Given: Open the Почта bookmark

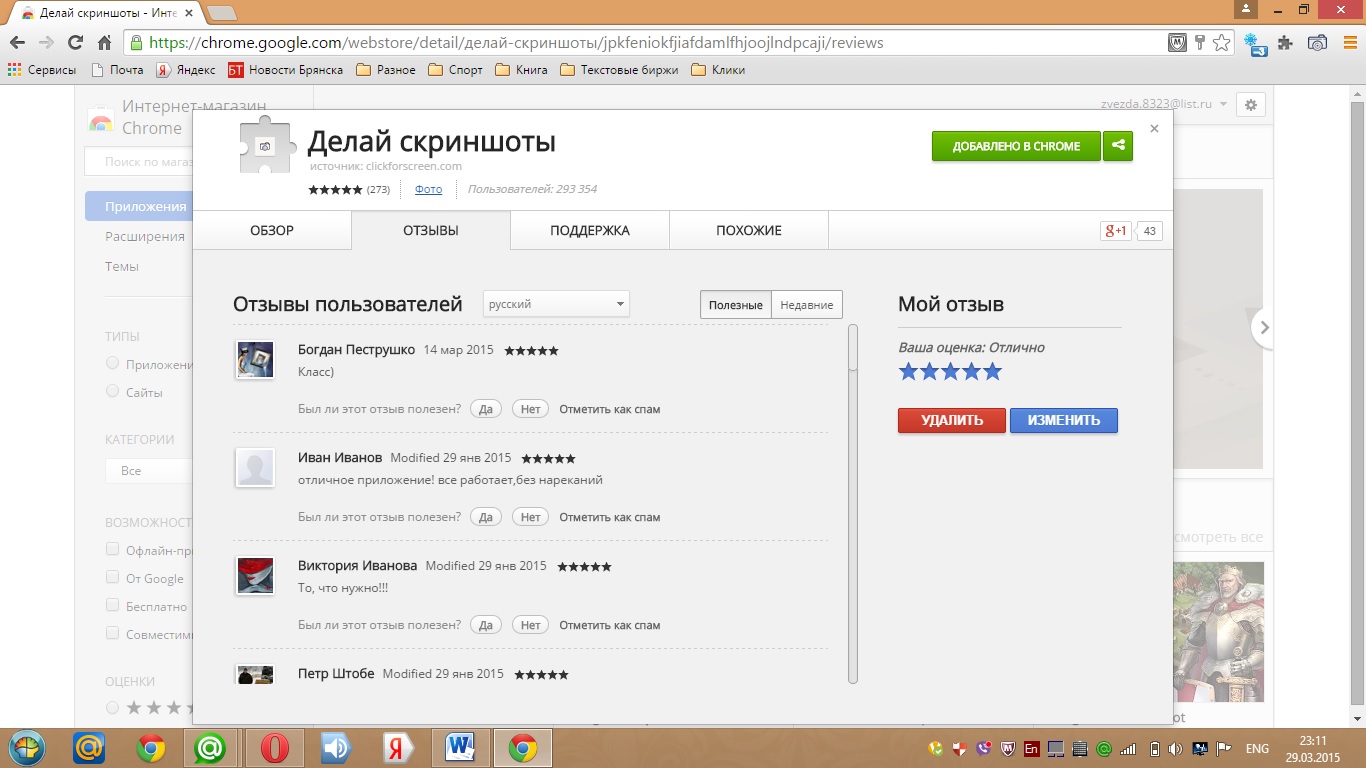Looking at the screenshot, I should 116,70.
